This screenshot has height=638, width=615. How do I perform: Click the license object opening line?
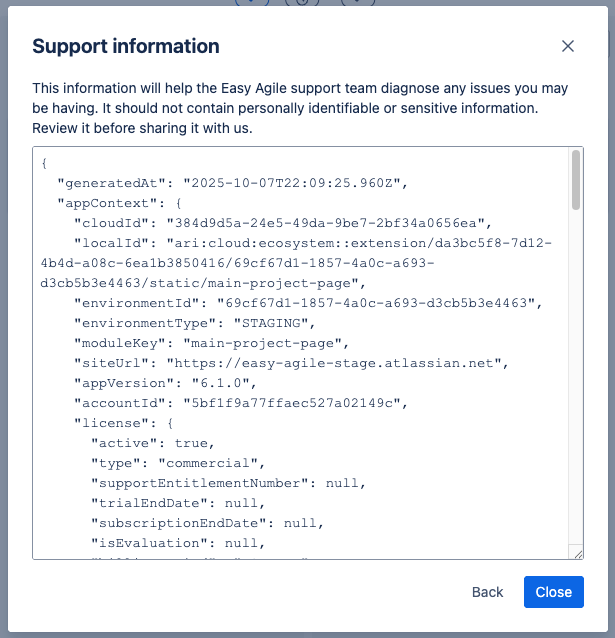point(124,423)
